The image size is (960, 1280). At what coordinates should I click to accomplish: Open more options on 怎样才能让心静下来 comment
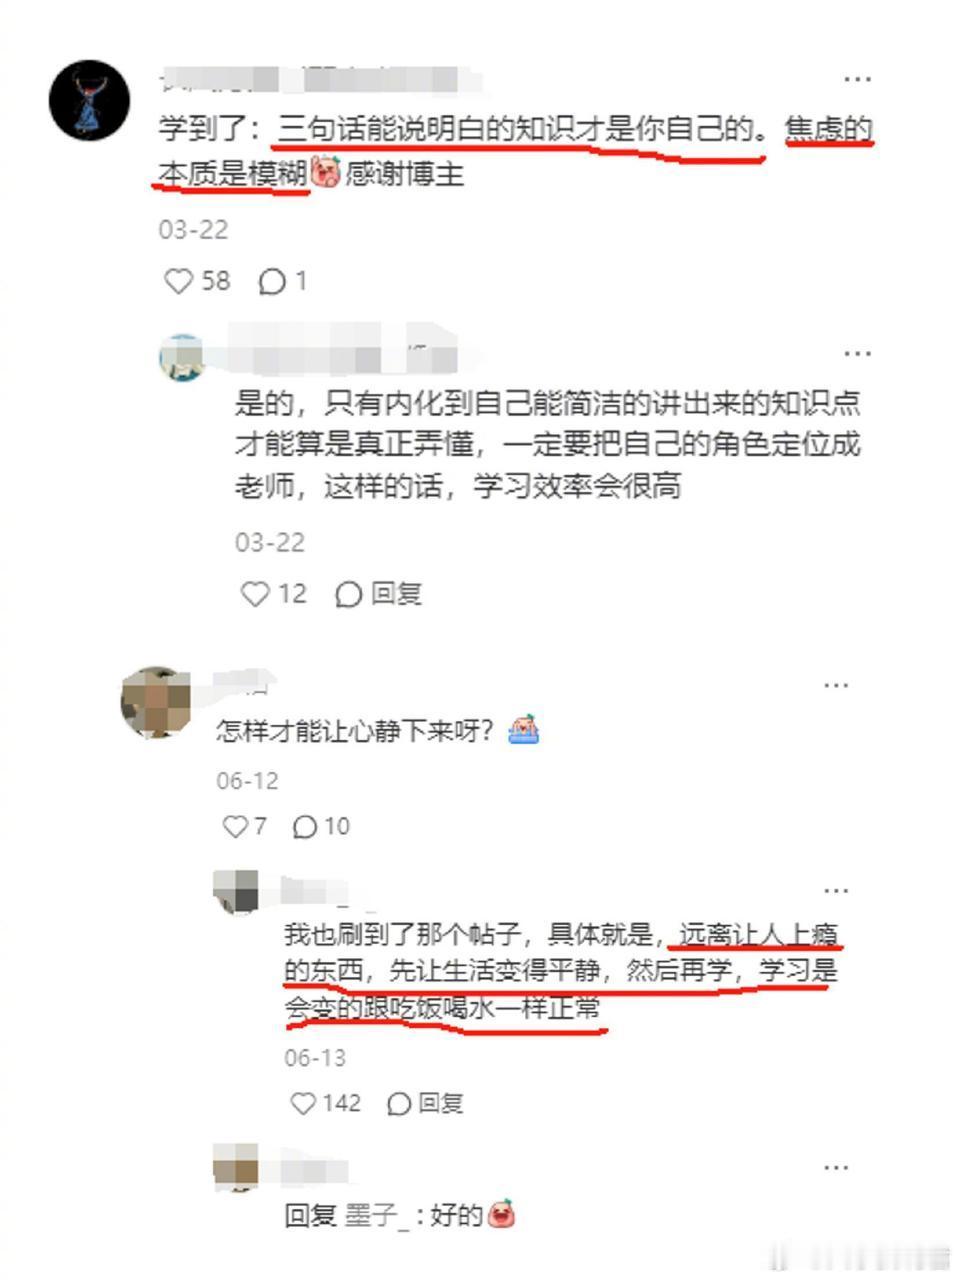click(836, 685)
